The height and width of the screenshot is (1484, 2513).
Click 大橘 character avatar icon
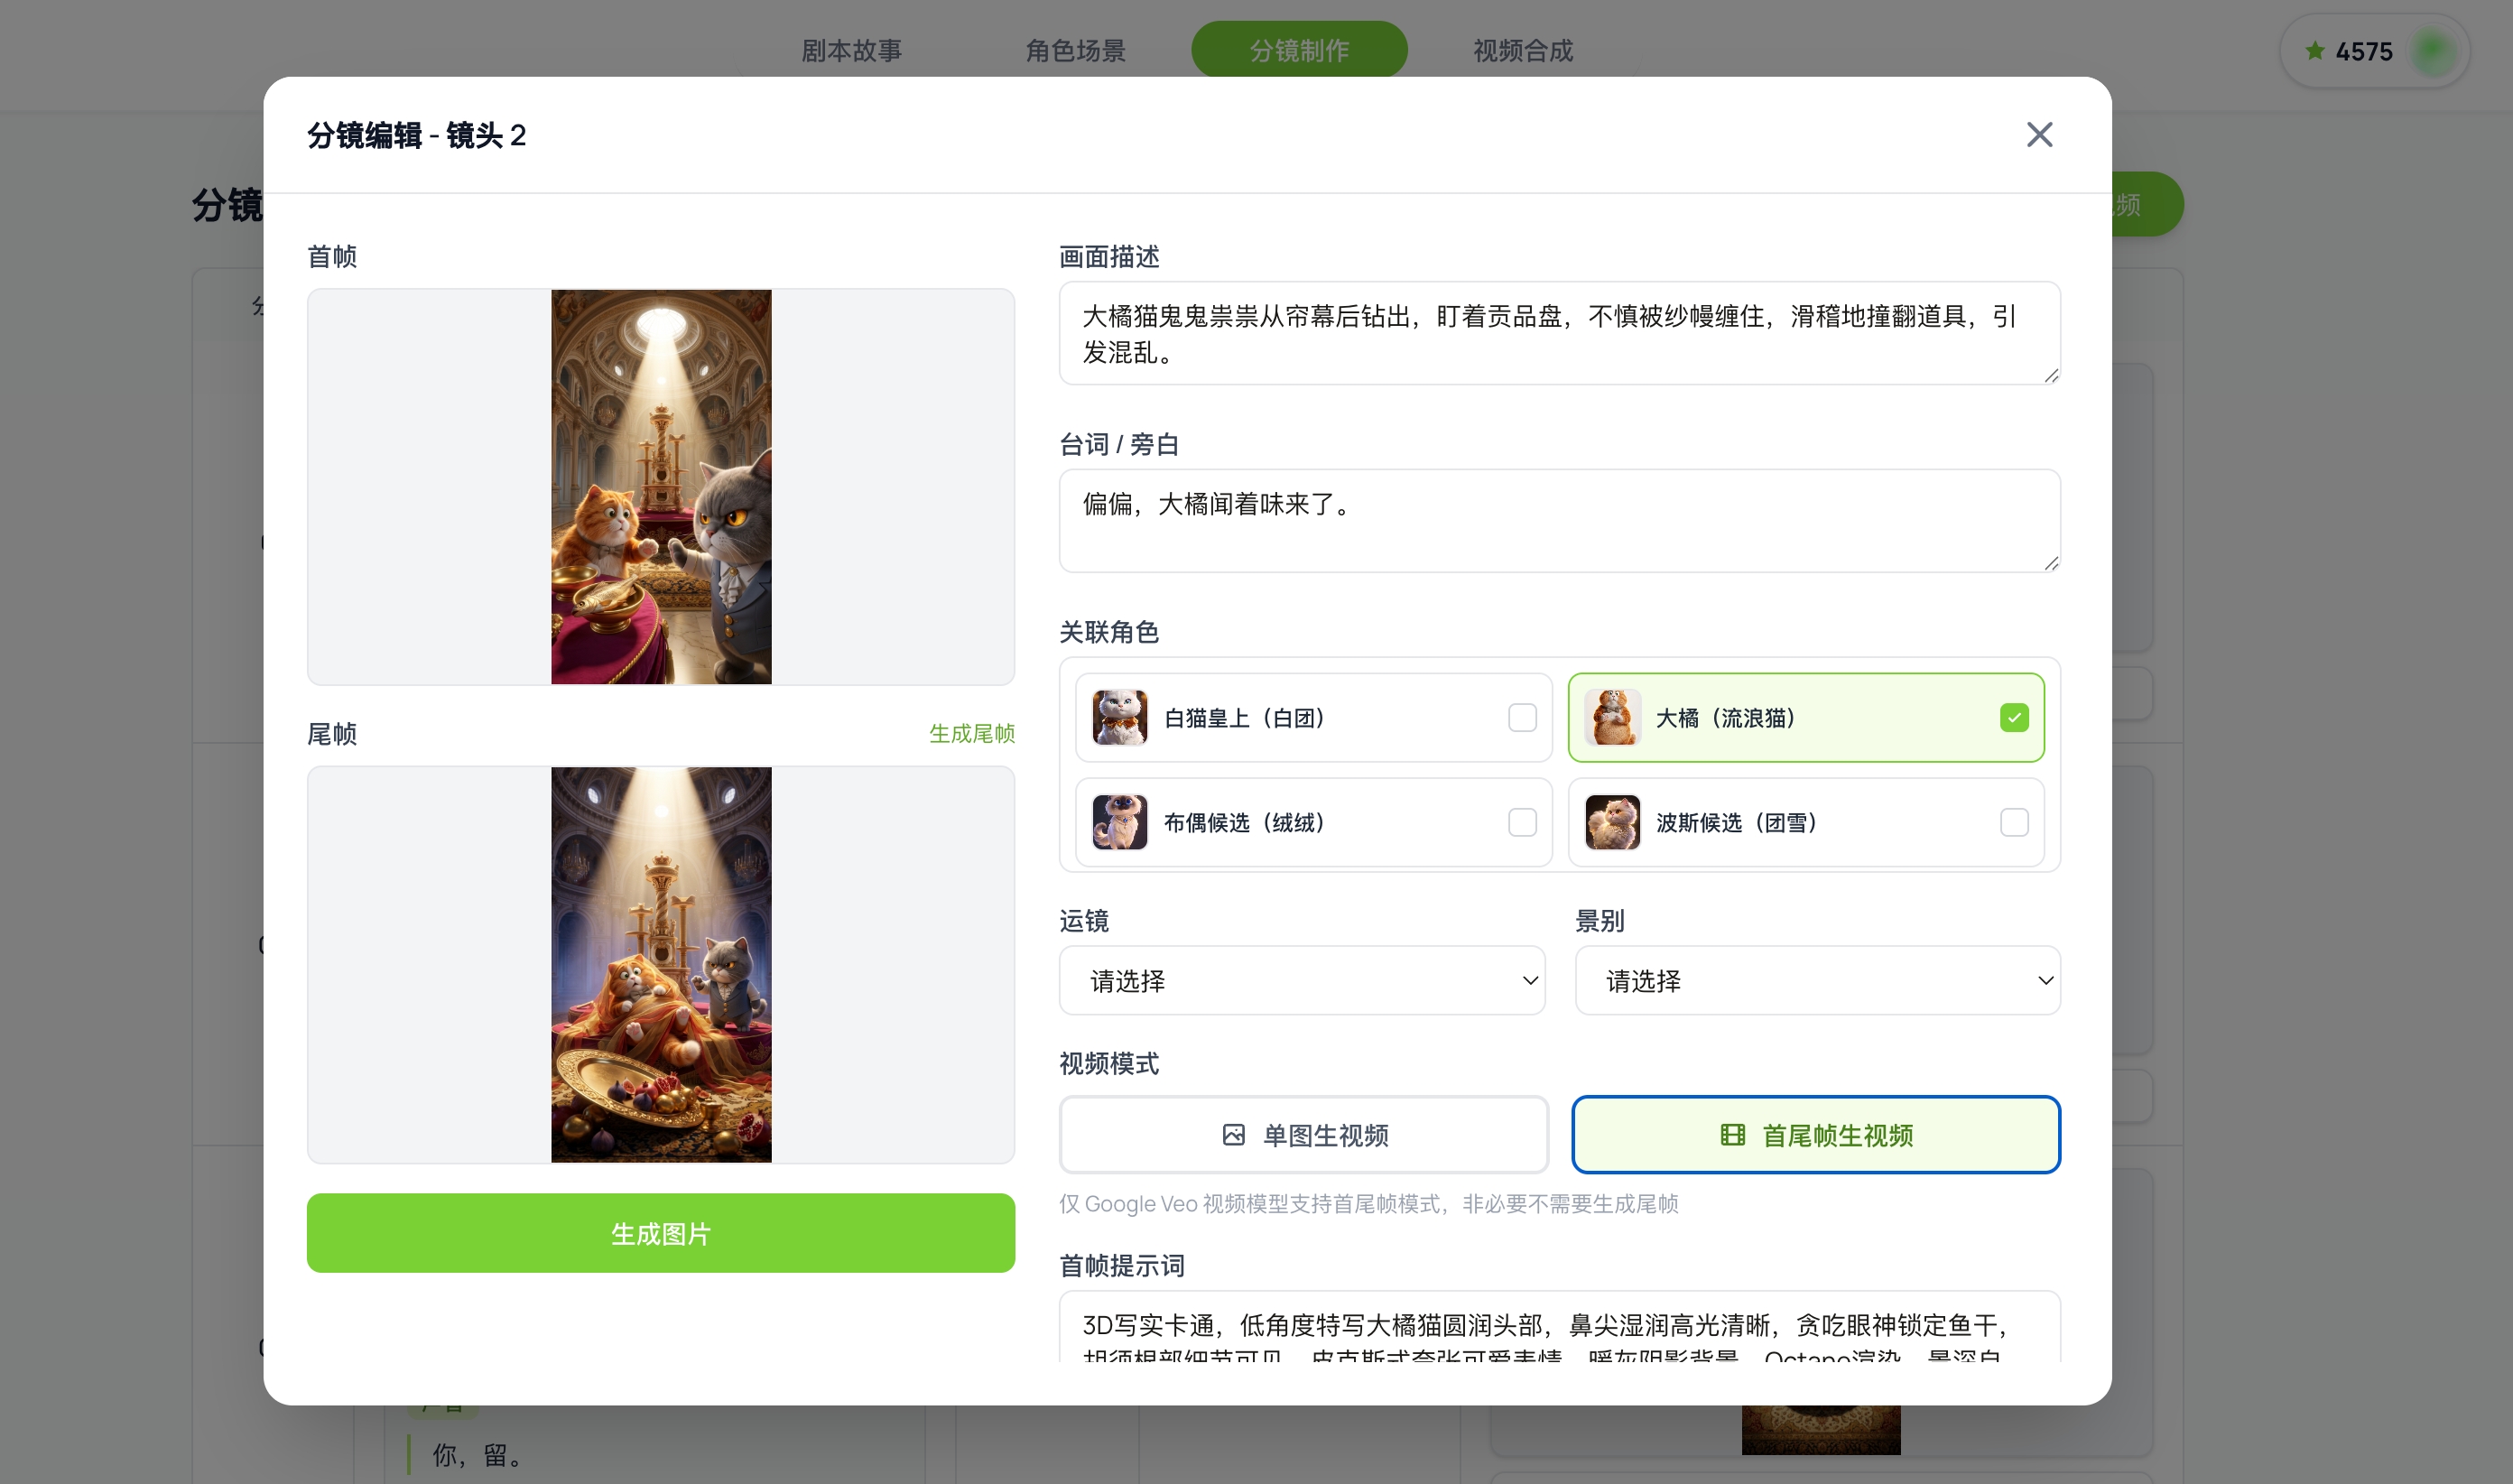point(1612,717)
